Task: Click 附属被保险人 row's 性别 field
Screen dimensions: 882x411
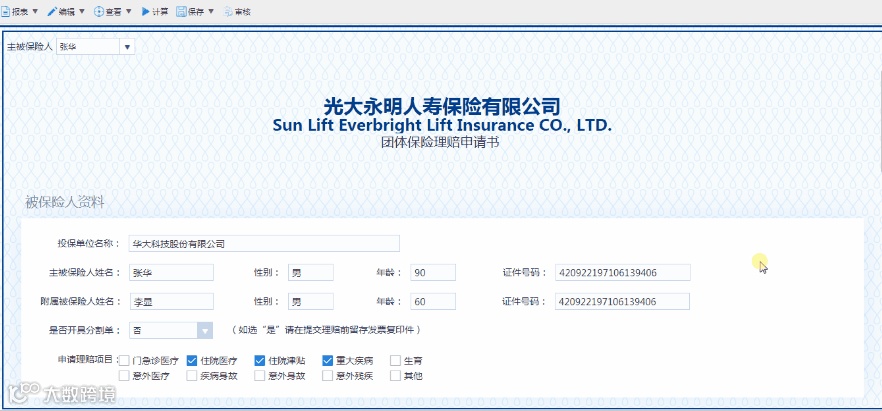Action: pos(310,301)
